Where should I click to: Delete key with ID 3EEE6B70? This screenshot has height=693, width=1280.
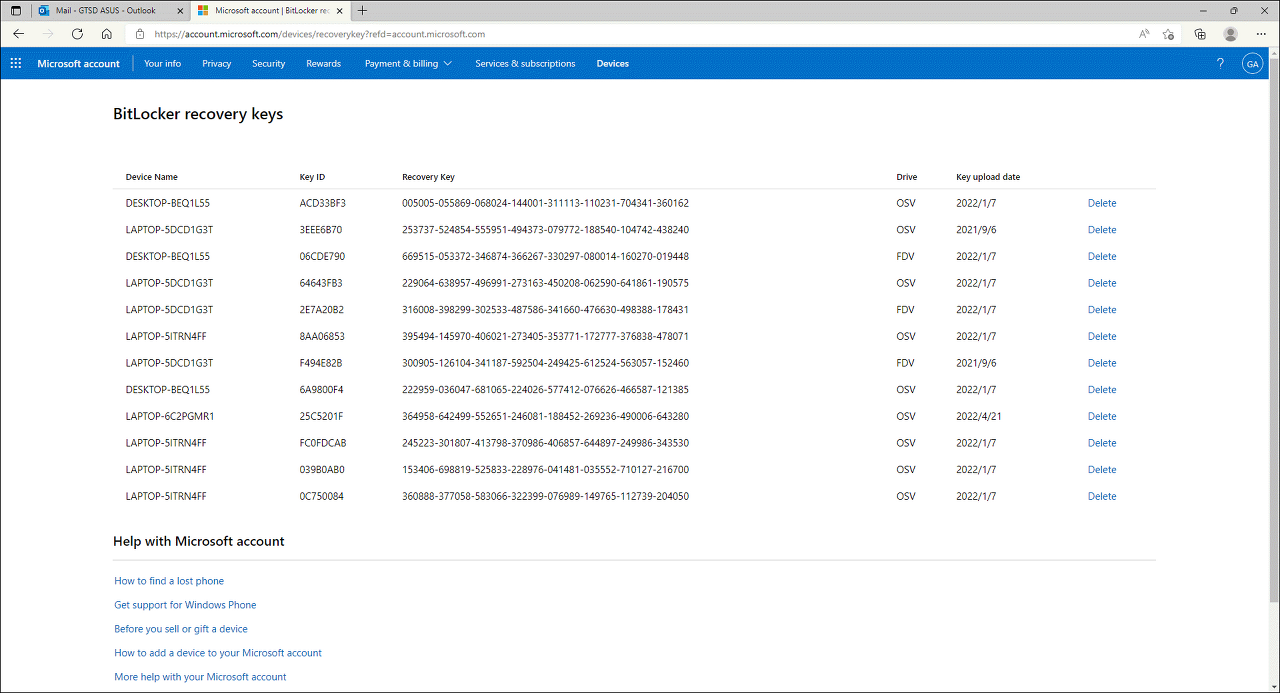(x=1102, y=230)
